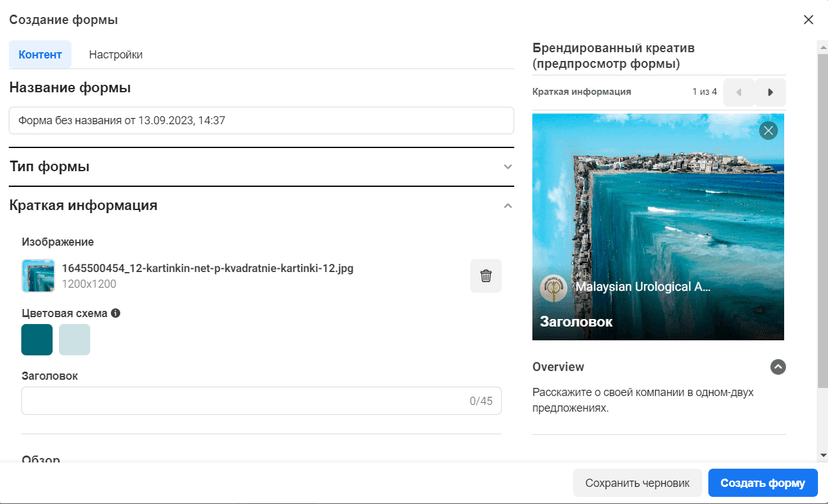The width and height of the screenshot is (828, 504).
Task: Click the Malaysian Urological page logo
Action: 553,287
